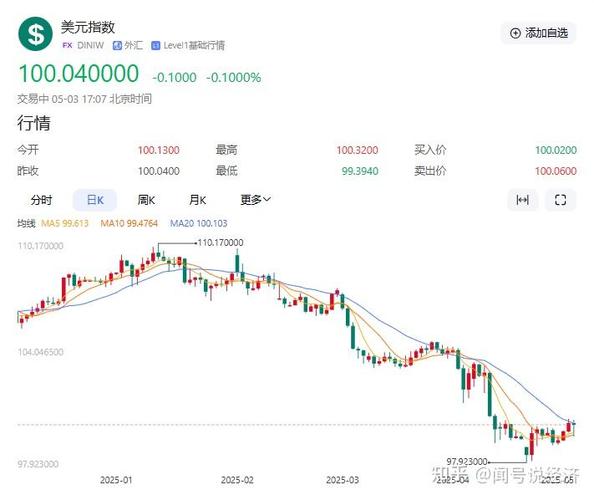This screenshot has width=594, height=500.
Task: Select the 日K tab
Action: 95,200
